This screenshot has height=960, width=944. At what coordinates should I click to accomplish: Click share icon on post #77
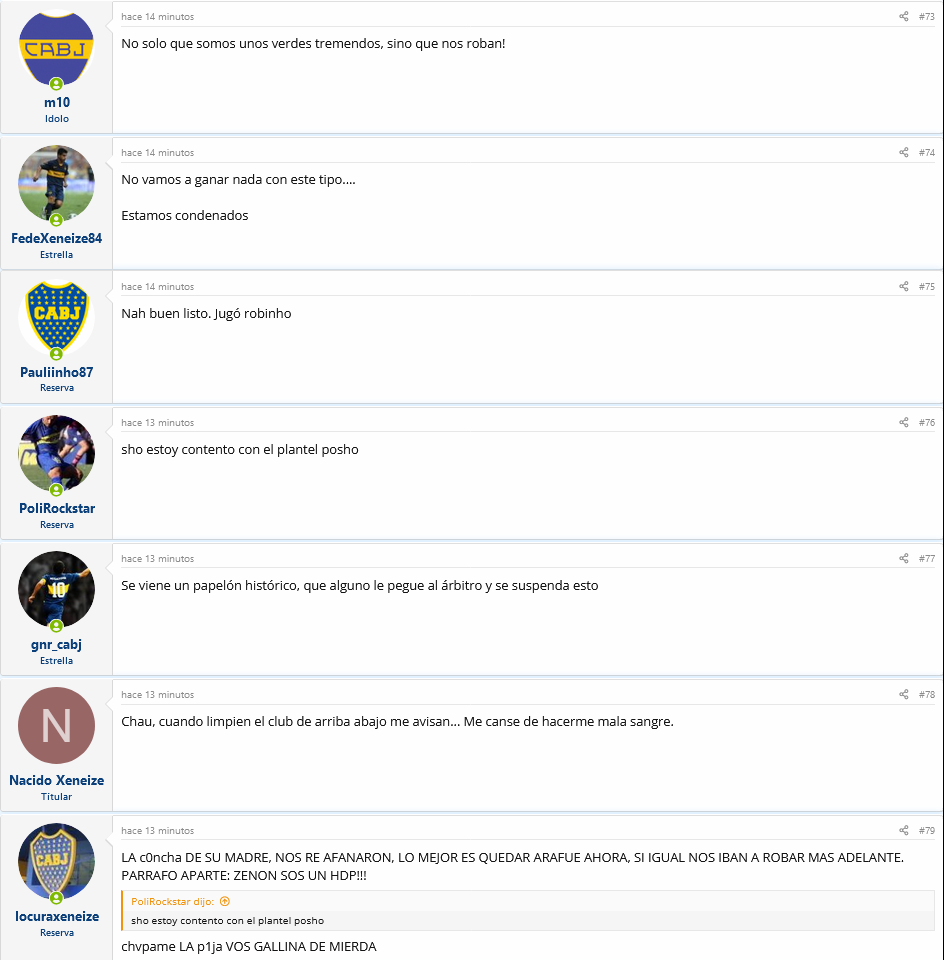[903, 558]
